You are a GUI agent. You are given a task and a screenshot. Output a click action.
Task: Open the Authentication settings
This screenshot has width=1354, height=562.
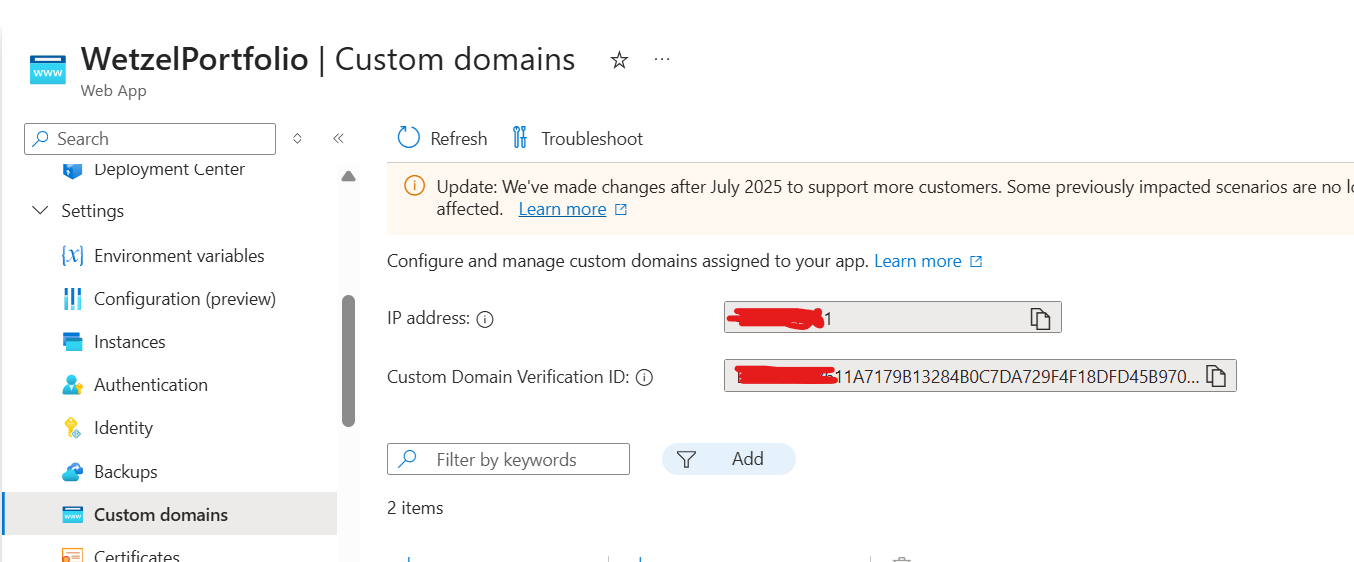pos(150,385)
